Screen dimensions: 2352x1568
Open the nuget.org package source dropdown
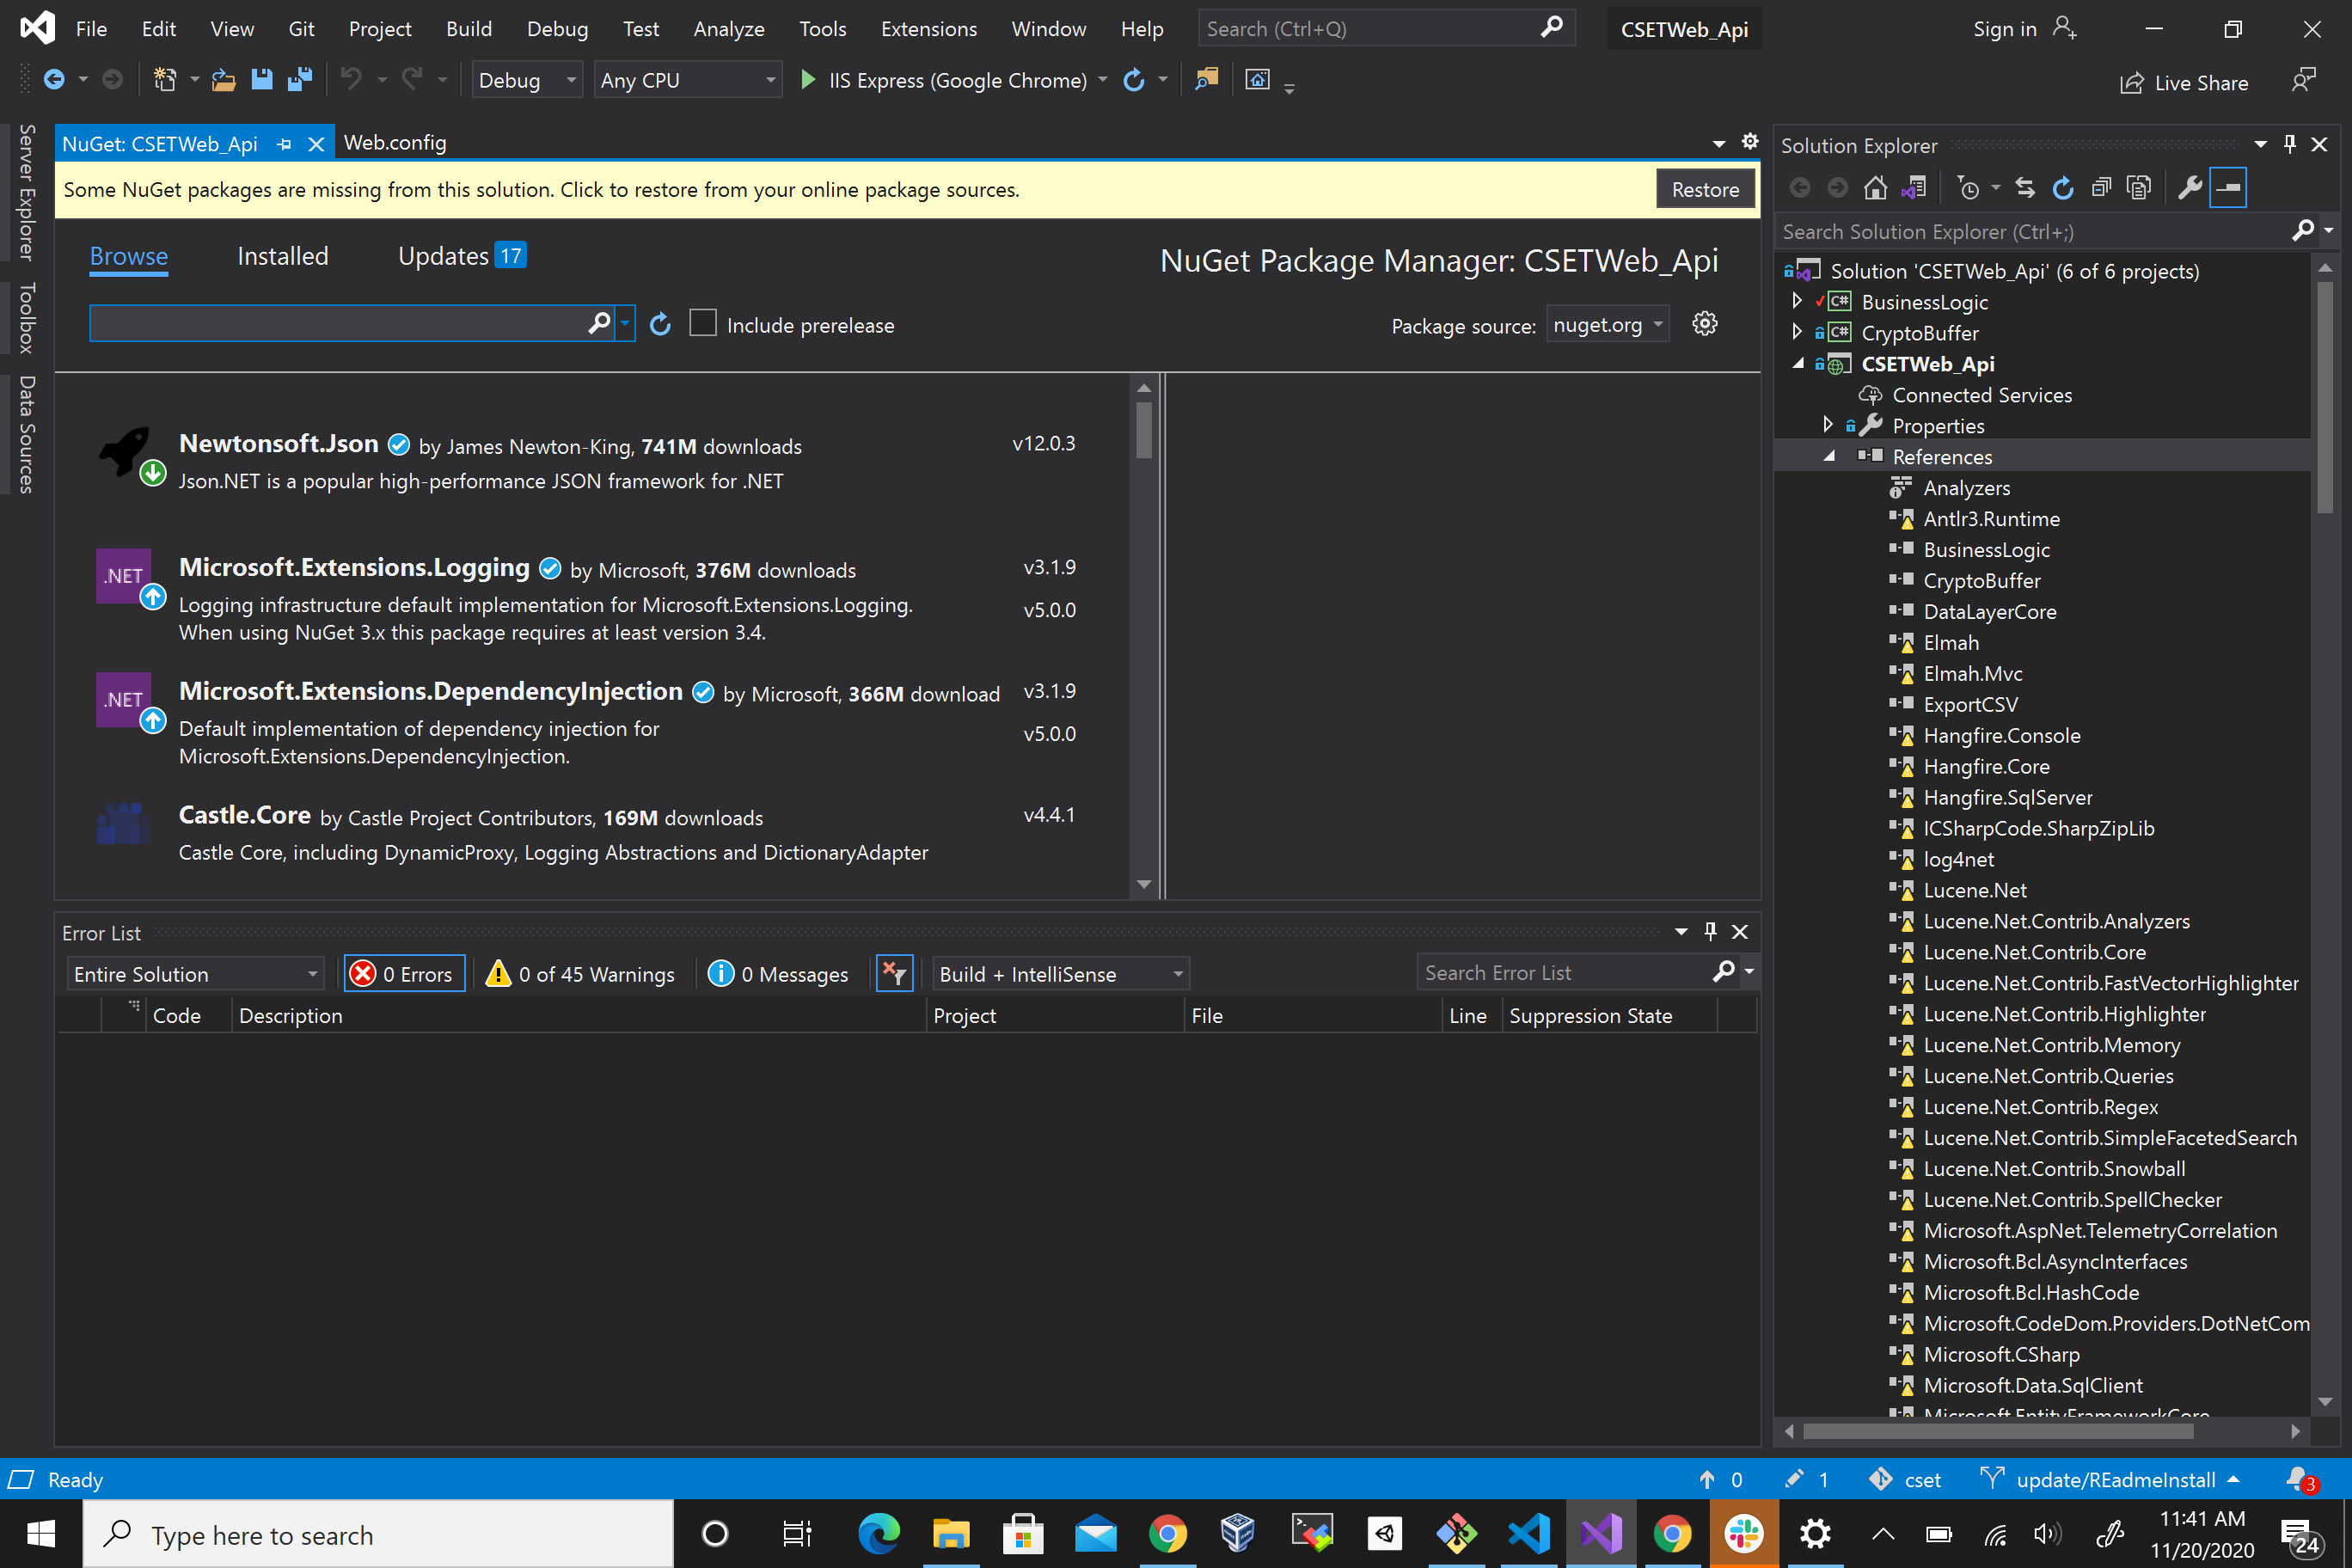point(1607,324)
